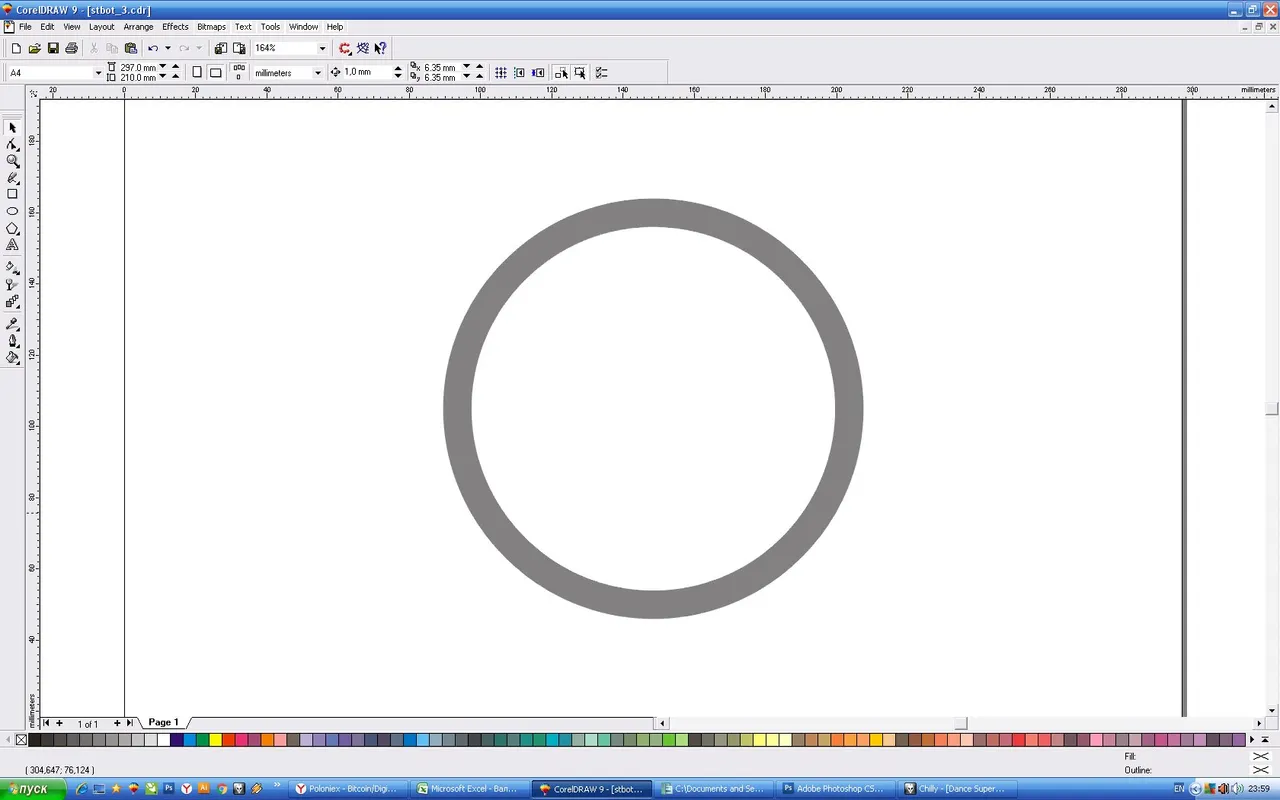Screen dimensions: 1280x800
Task: Open the Application Launcher icon
Action: 344,48
